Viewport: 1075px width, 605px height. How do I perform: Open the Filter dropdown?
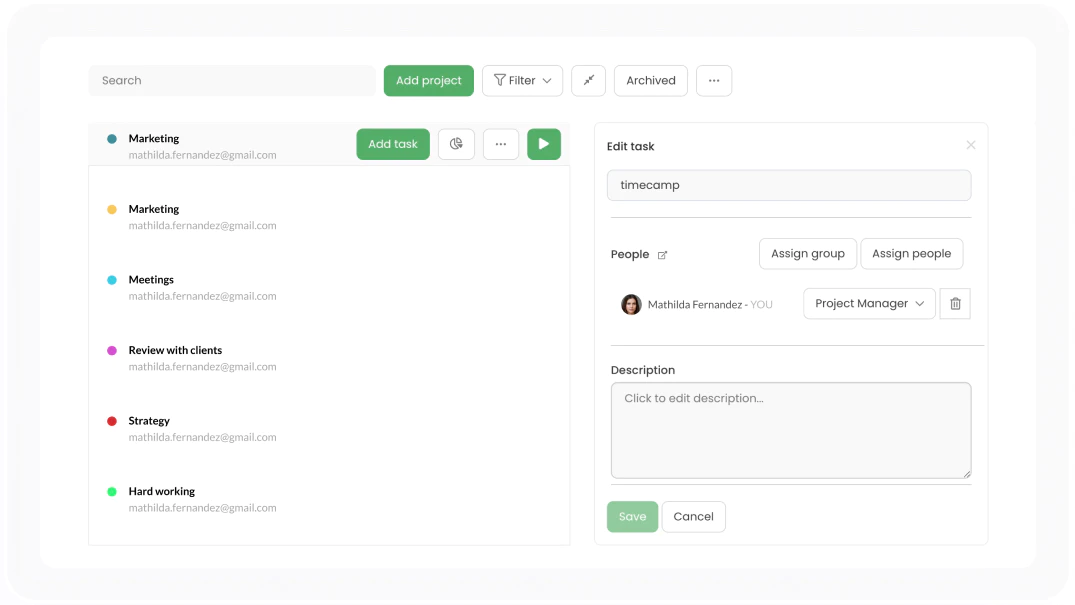coord(522,80)
